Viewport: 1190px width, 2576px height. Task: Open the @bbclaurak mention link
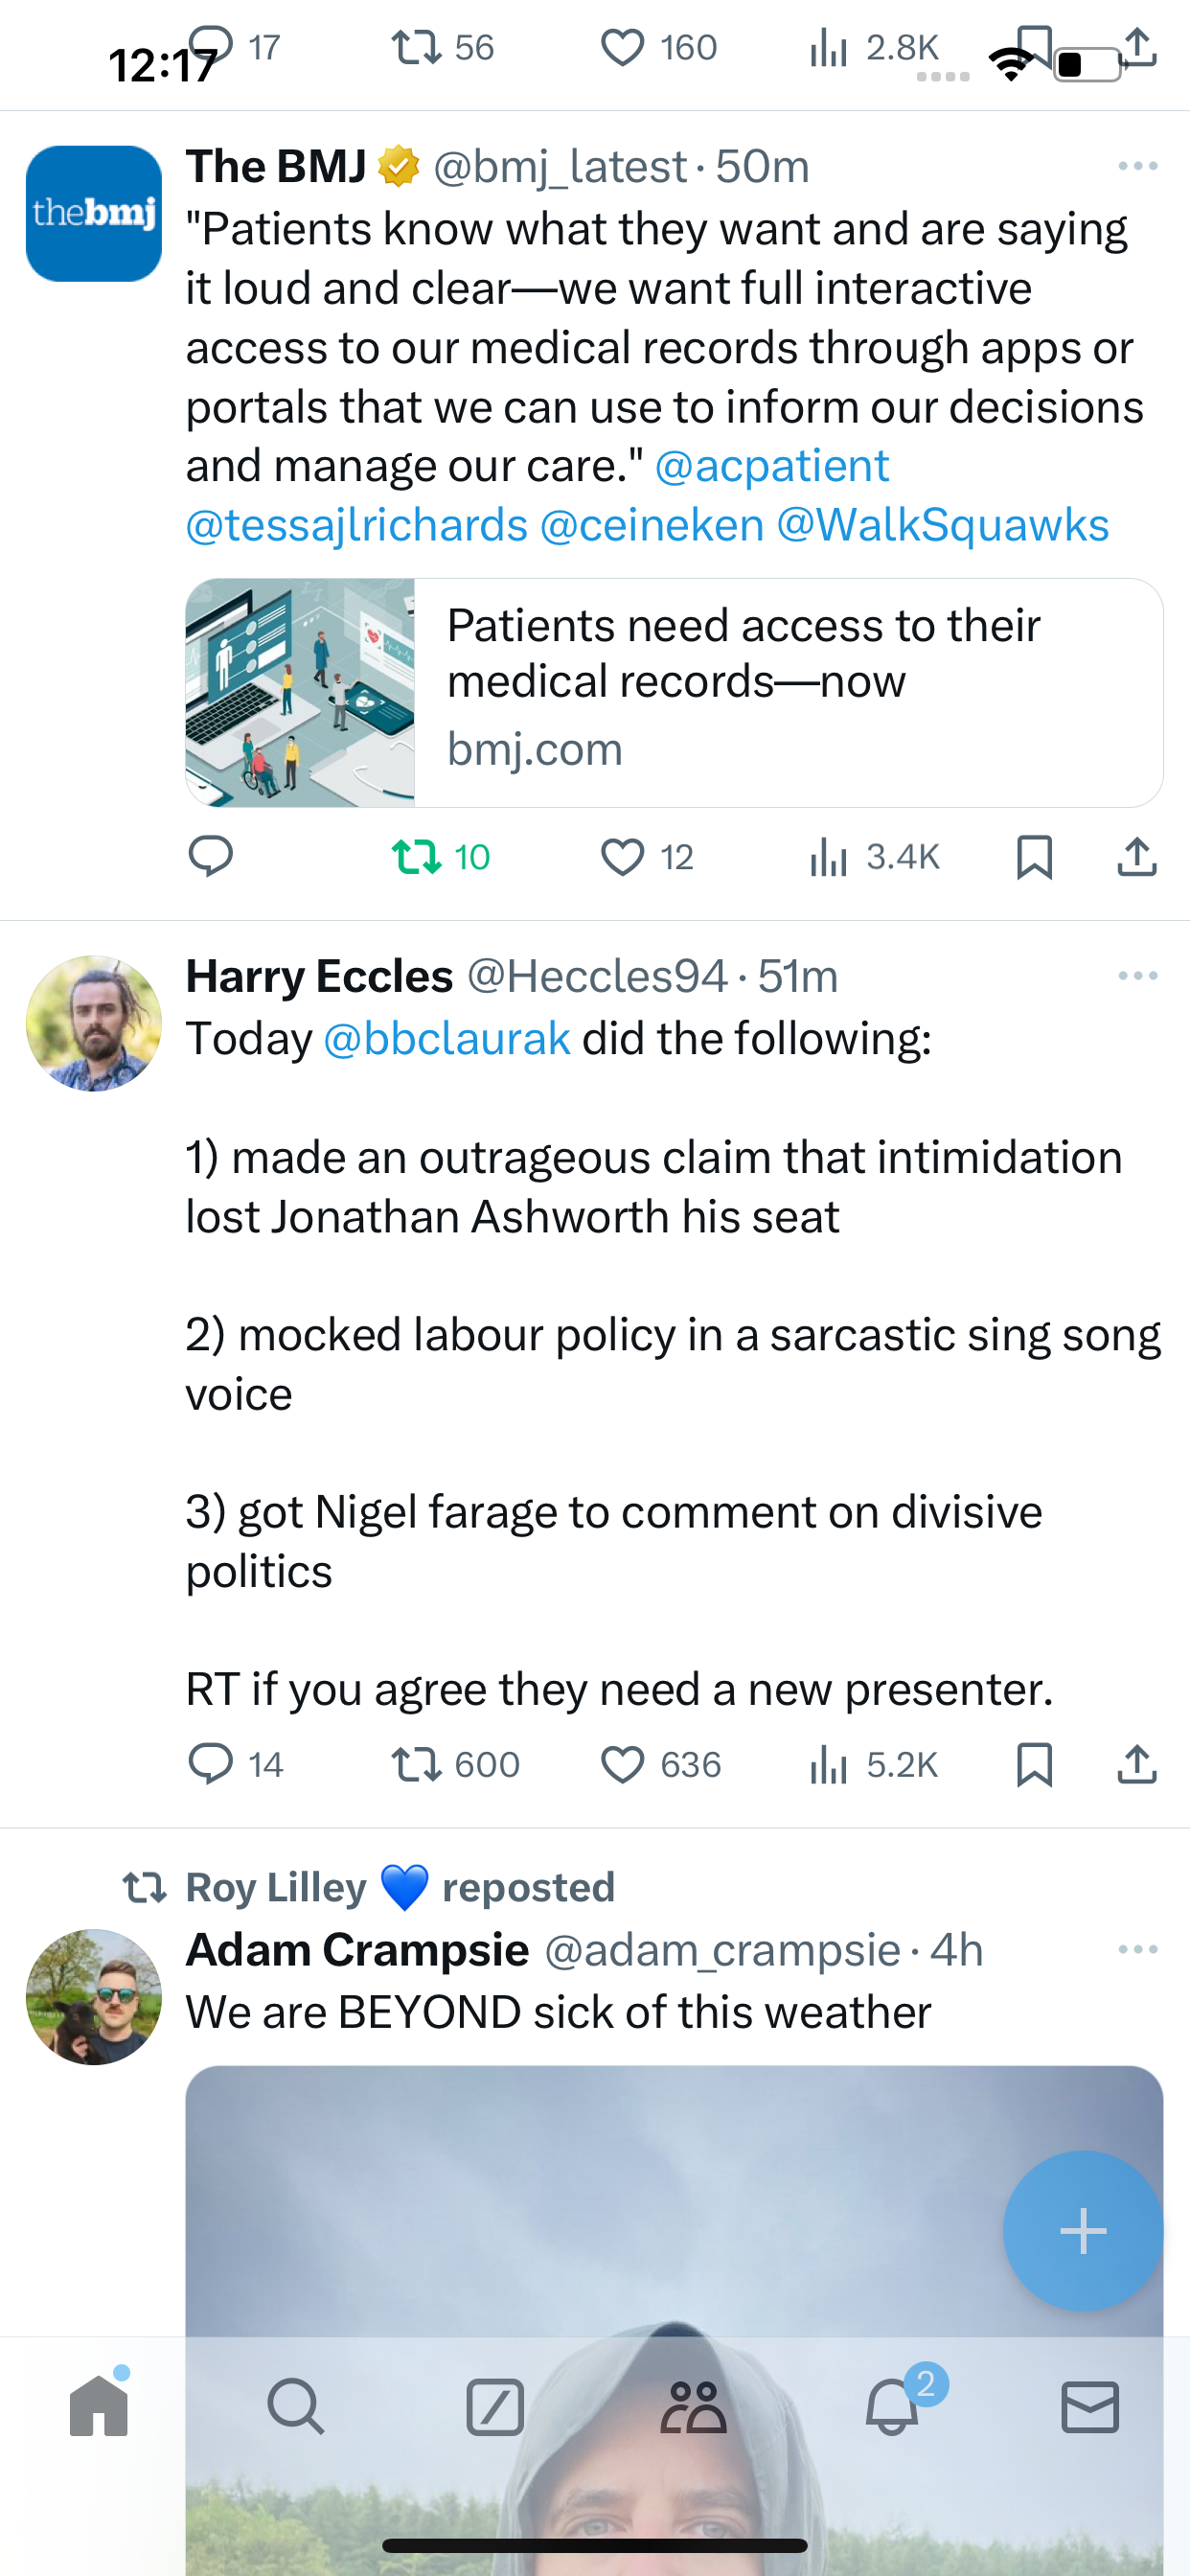coord(446,1038)
